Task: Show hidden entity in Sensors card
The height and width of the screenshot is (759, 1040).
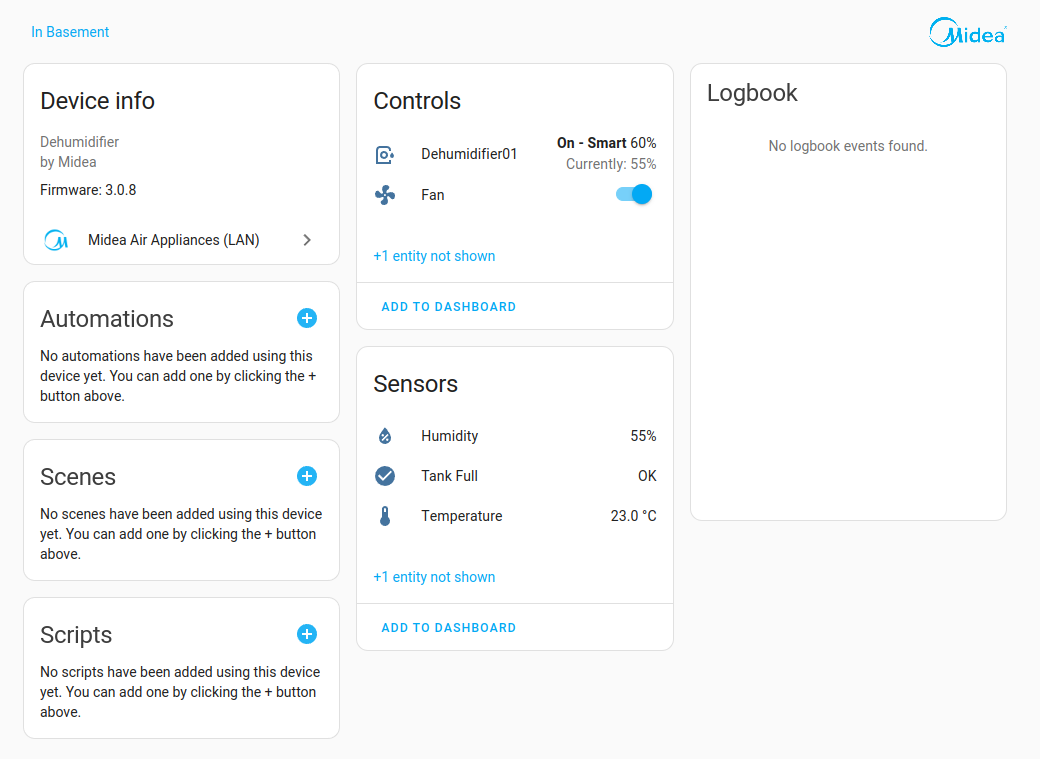Action: pos(434,577)
